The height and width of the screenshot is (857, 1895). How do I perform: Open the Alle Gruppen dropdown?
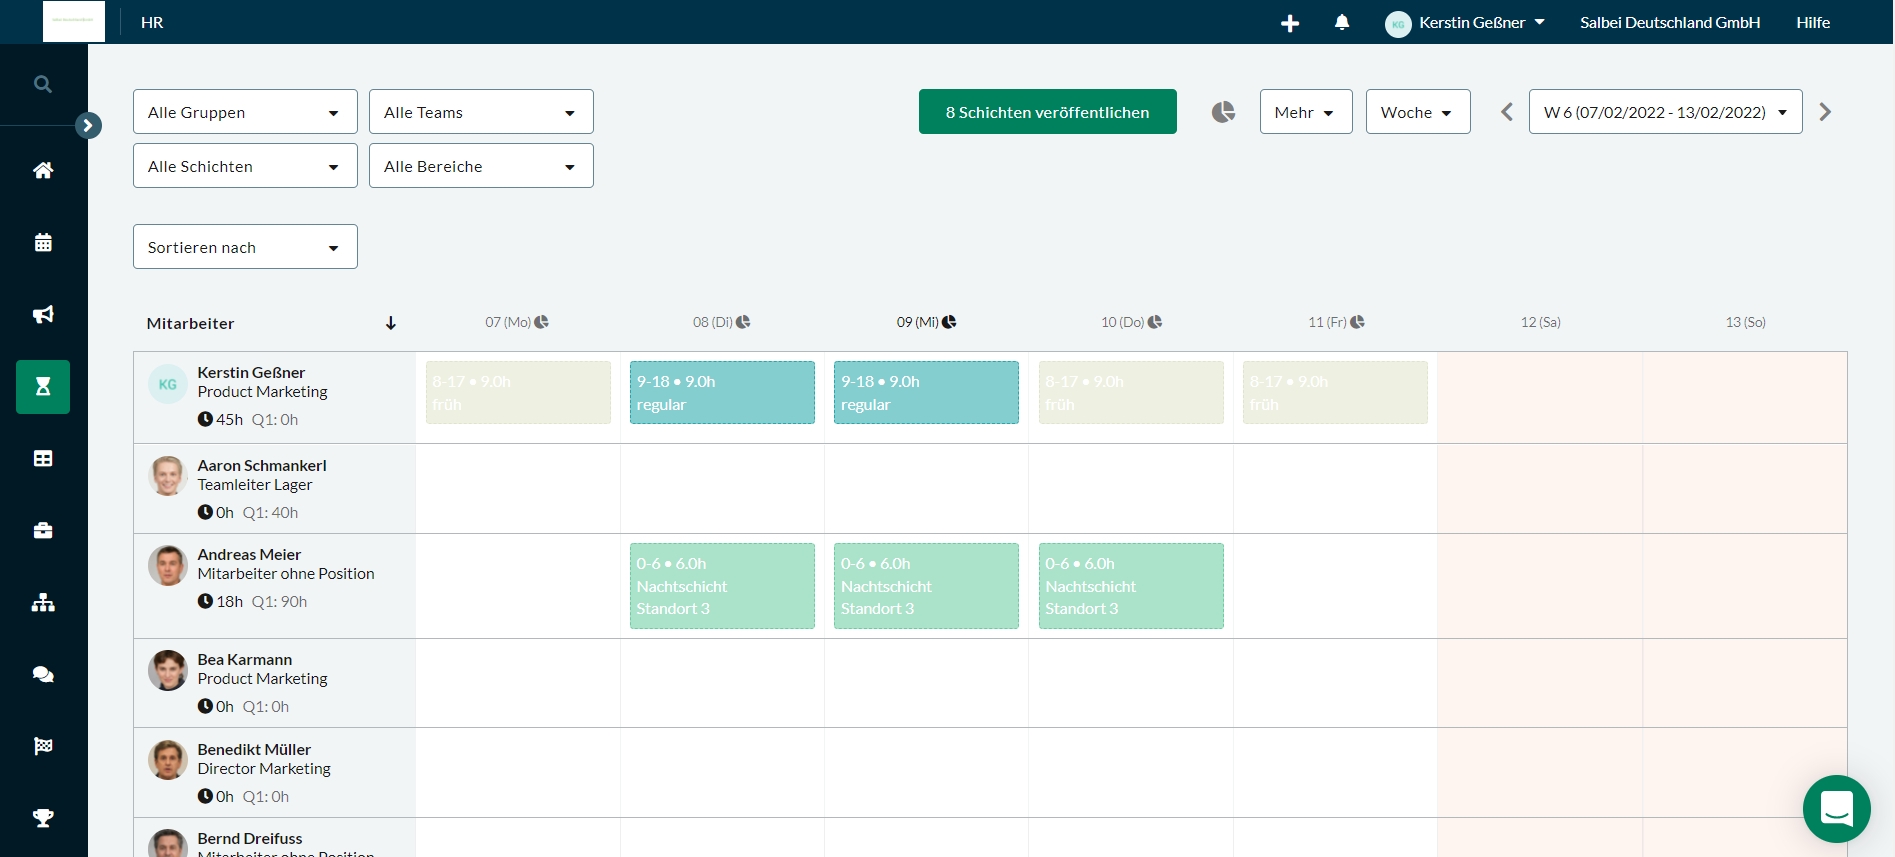245,112
